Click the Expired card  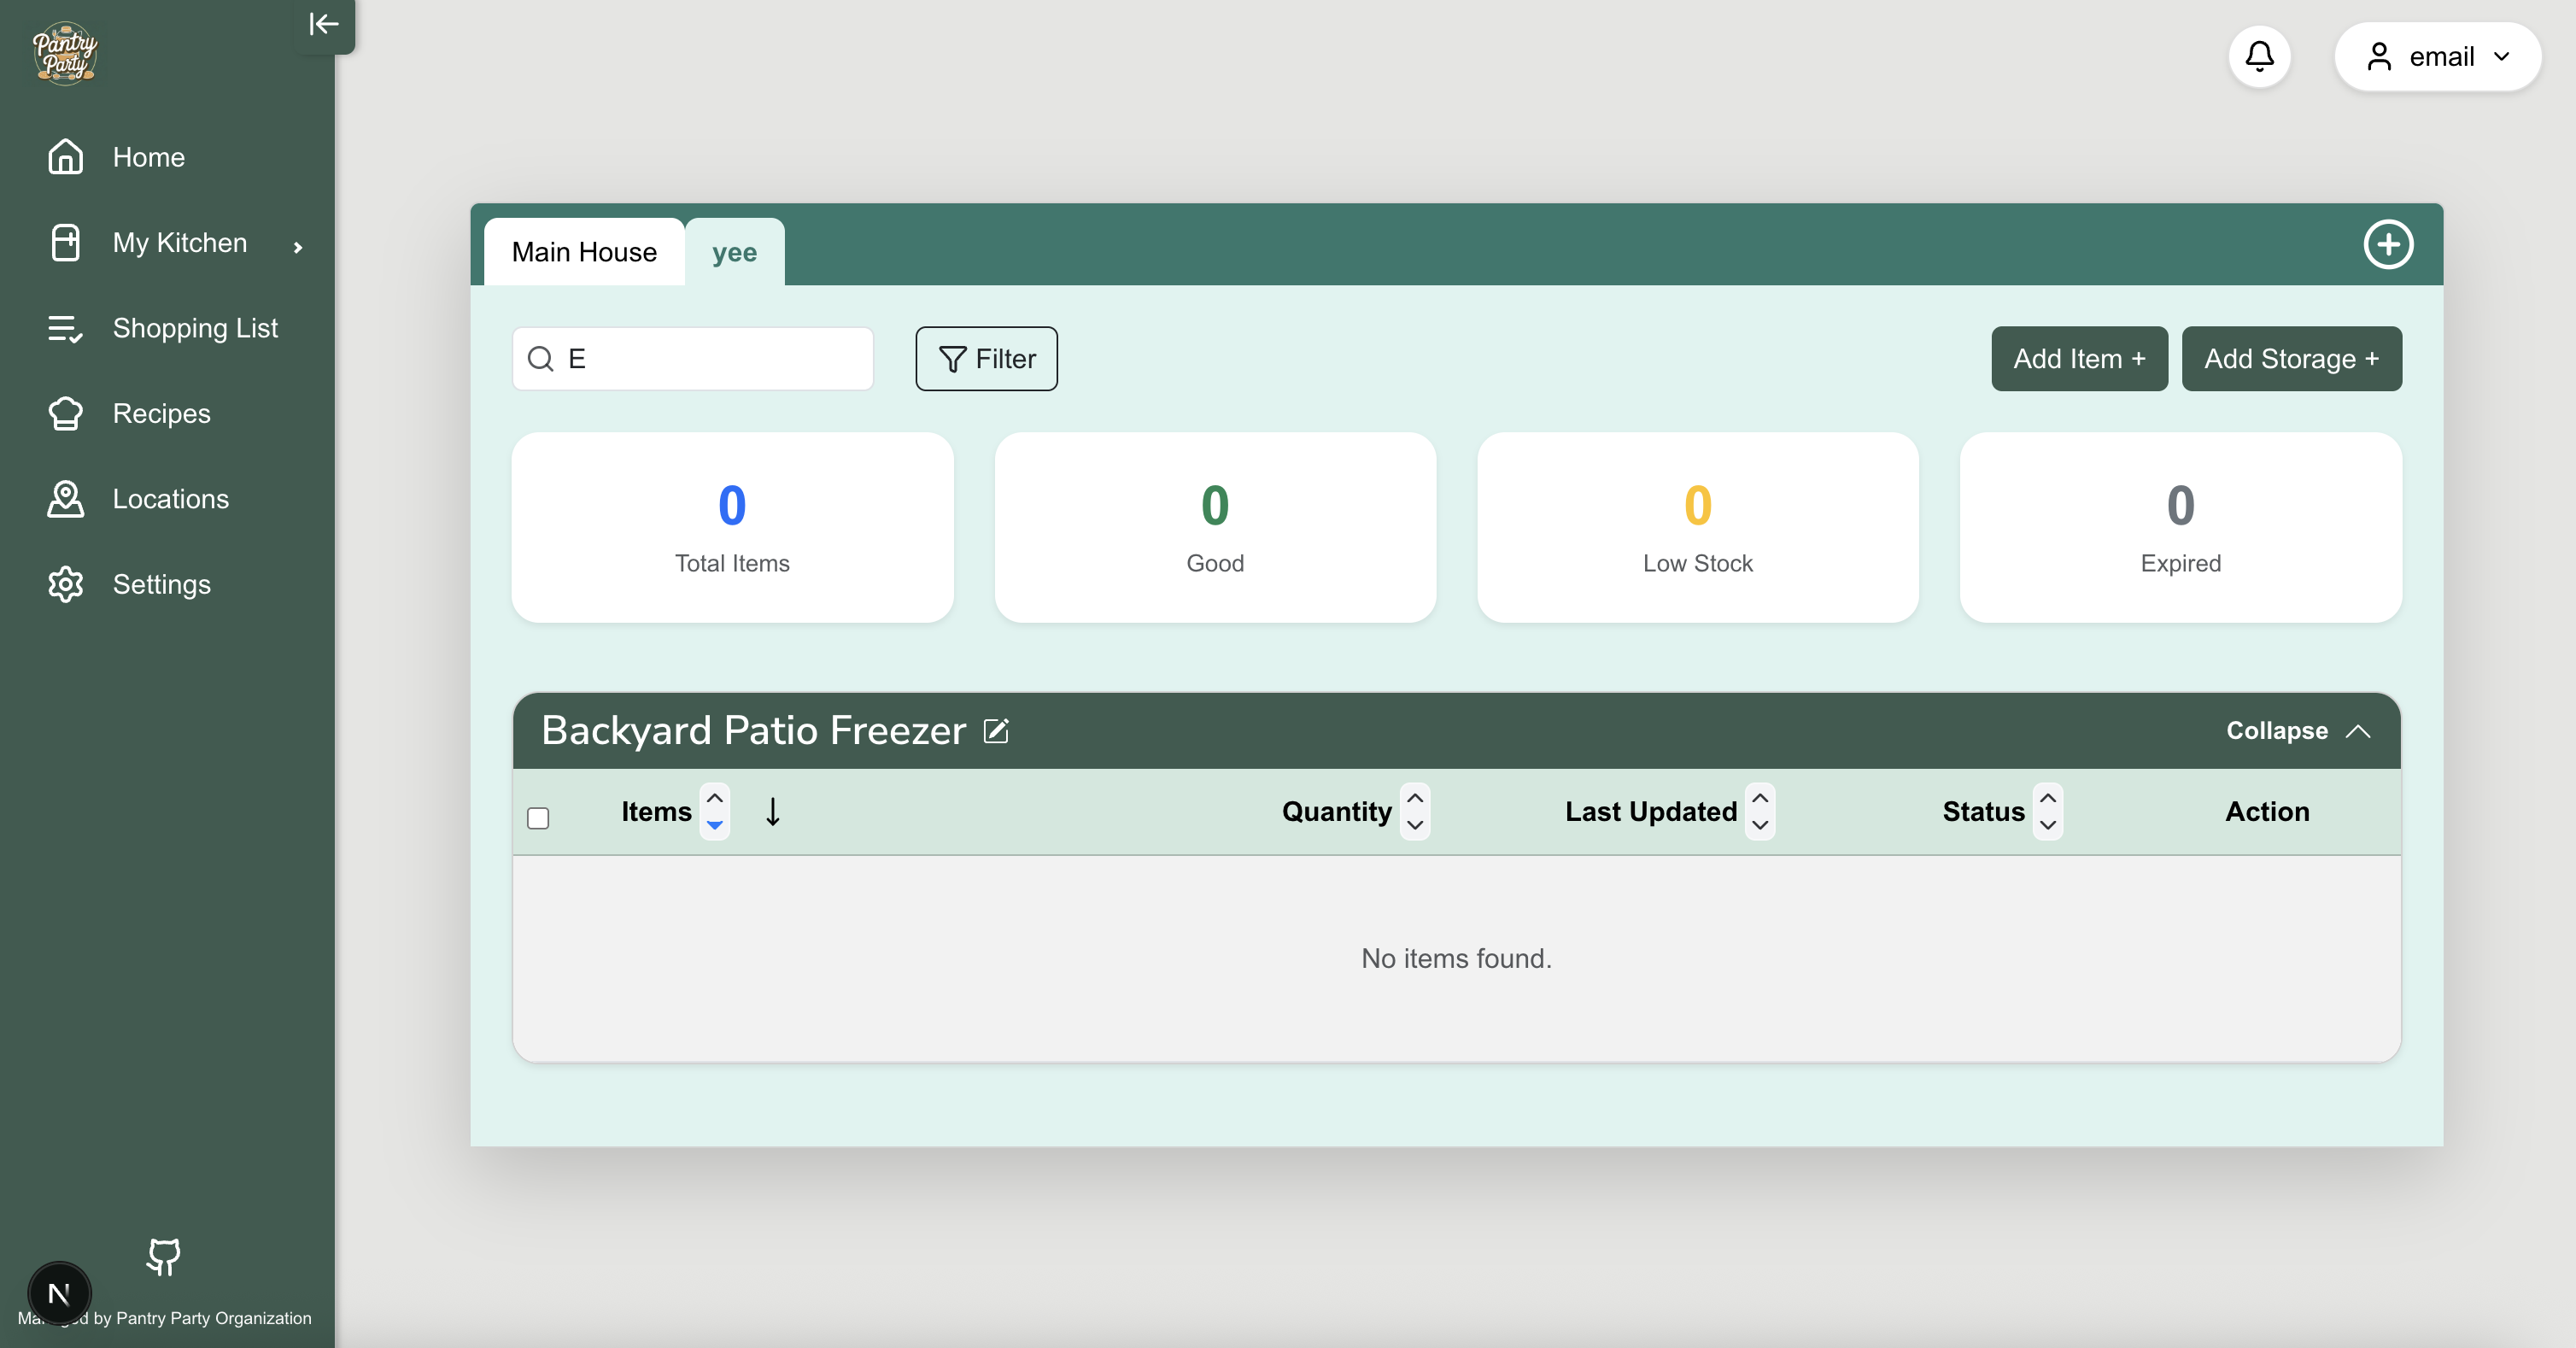point(2180,527)
